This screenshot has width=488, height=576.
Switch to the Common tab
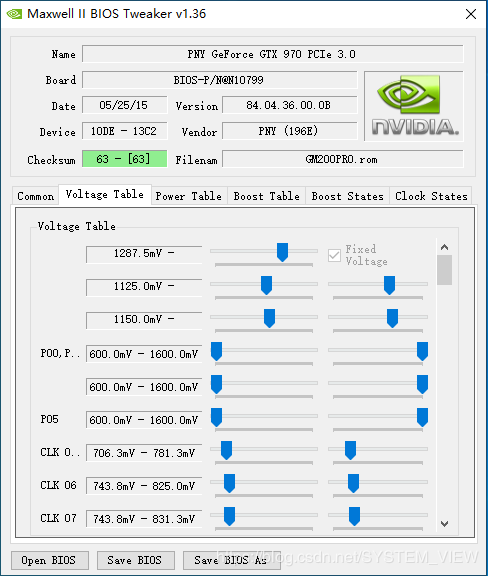click(36, 196)
